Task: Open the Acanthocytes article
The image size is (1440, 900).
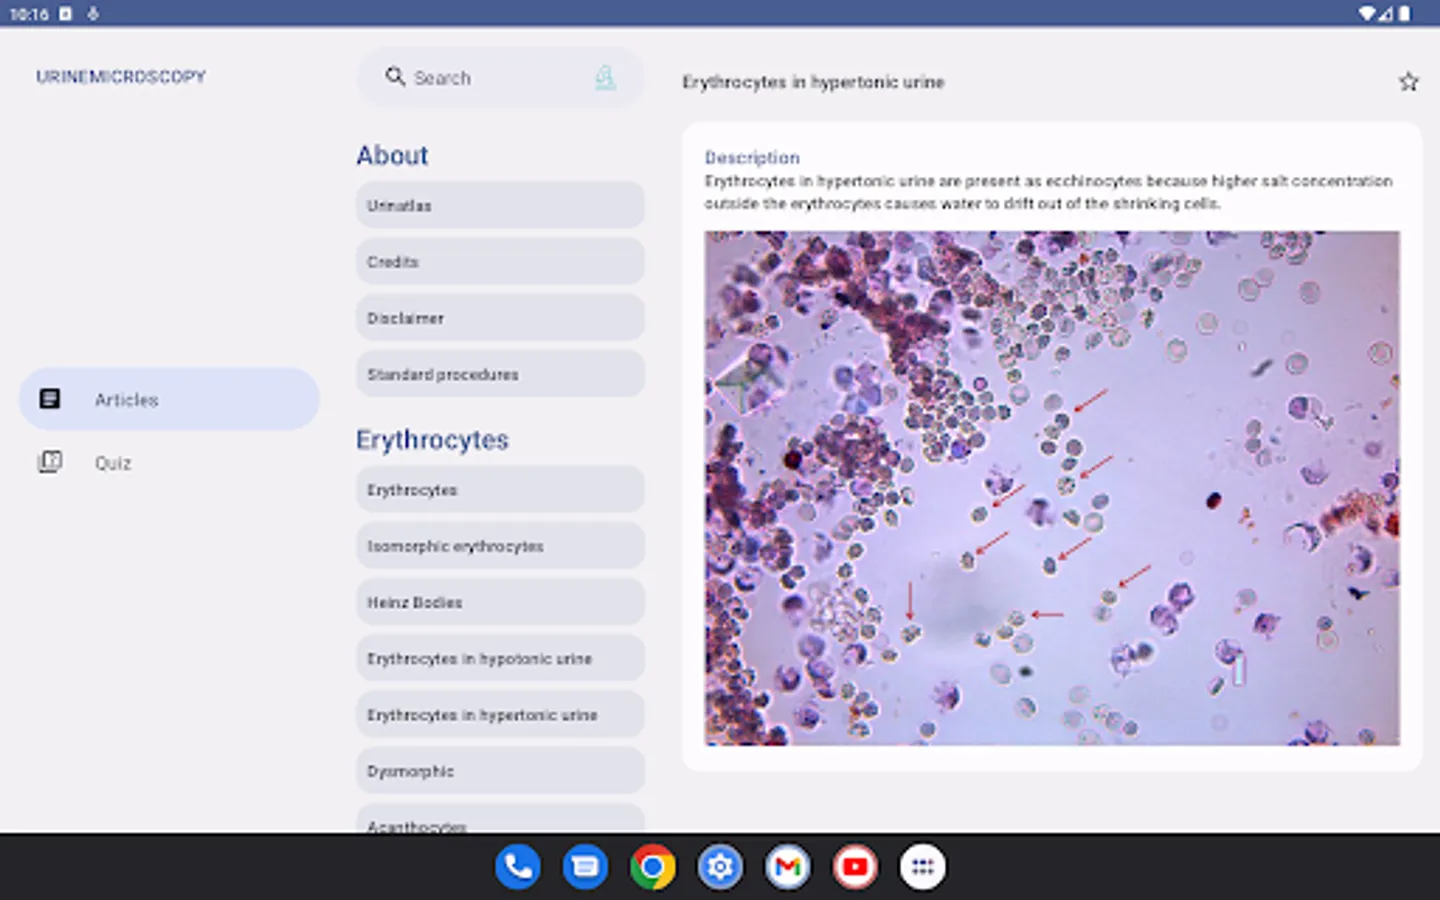Action: 500,819
